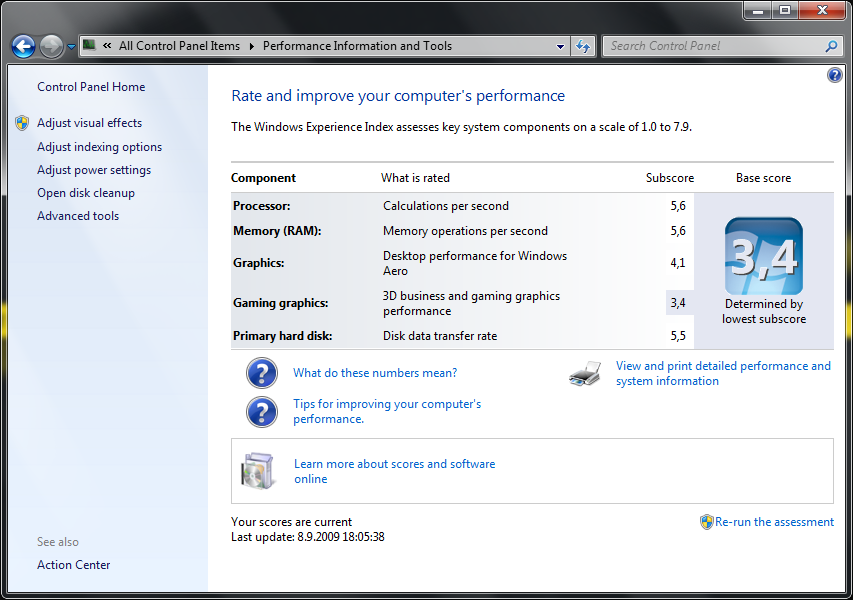Open the Action Center link
This screenshot has width=853, height=600.
pos(73,564)
